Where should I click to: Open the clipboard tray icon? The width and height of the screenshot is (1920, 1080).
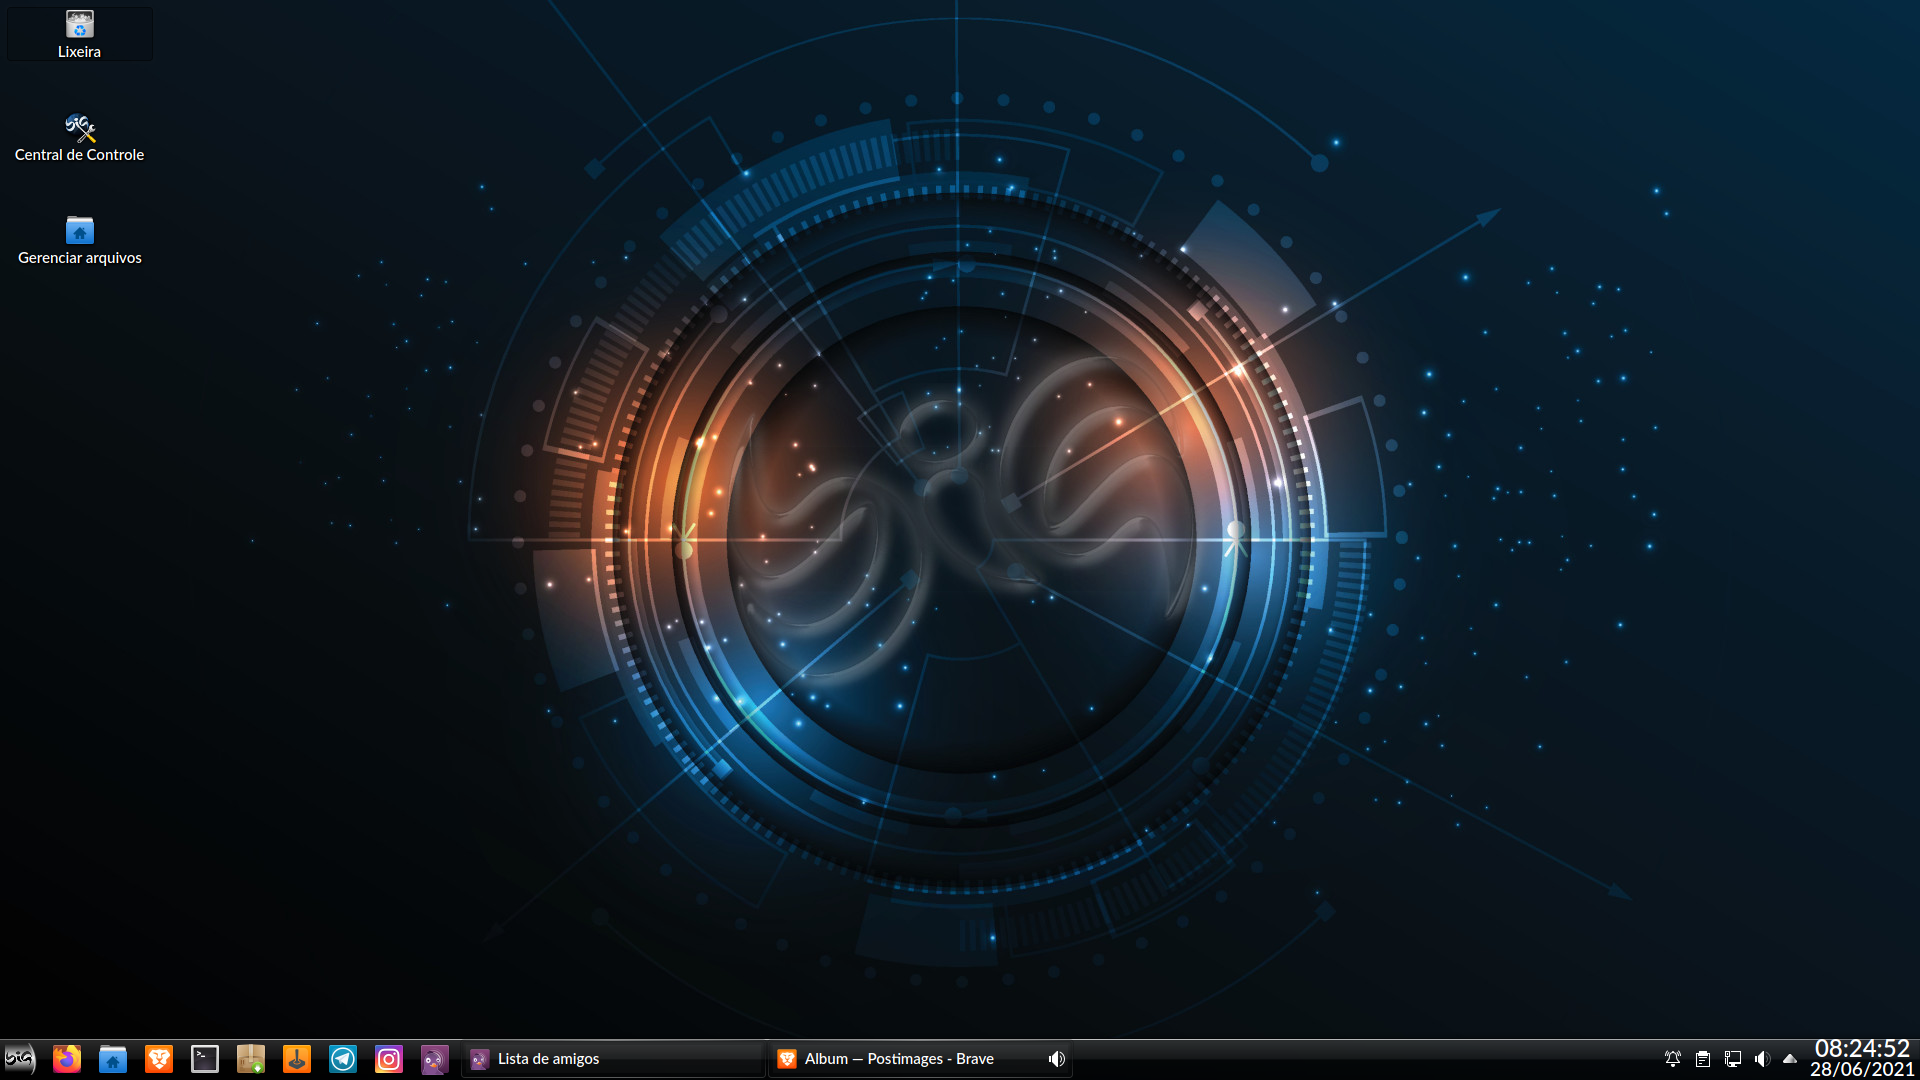1703,1059
